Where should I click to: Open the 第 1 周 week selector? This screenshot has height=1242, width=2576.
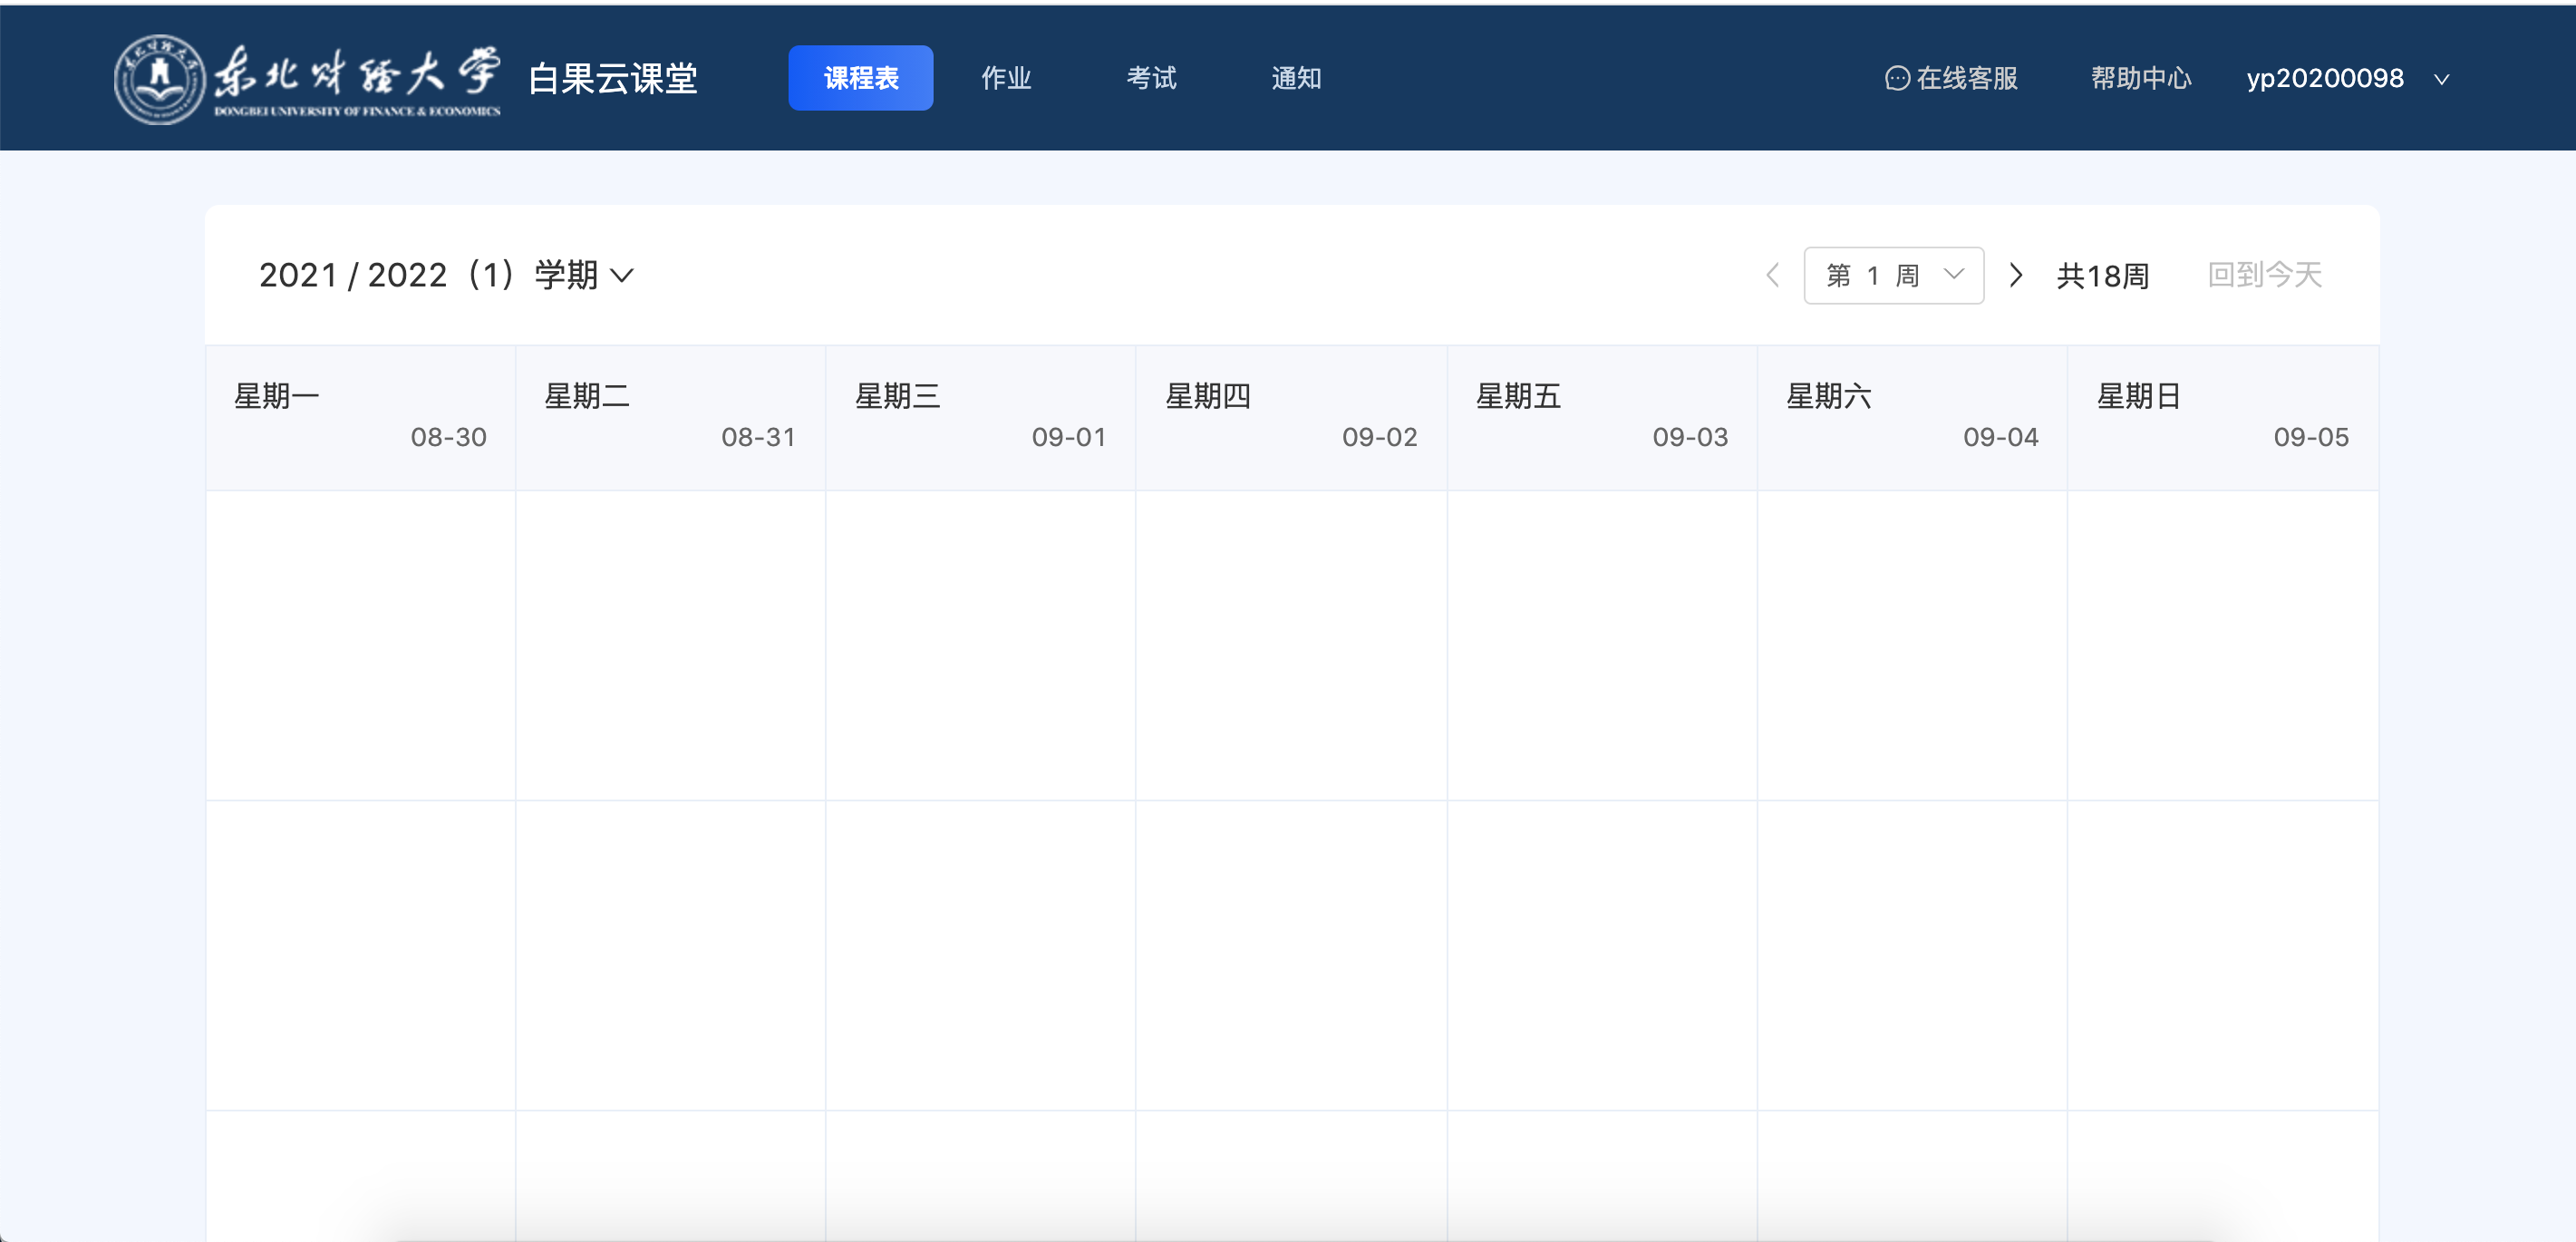(1893, 275)
